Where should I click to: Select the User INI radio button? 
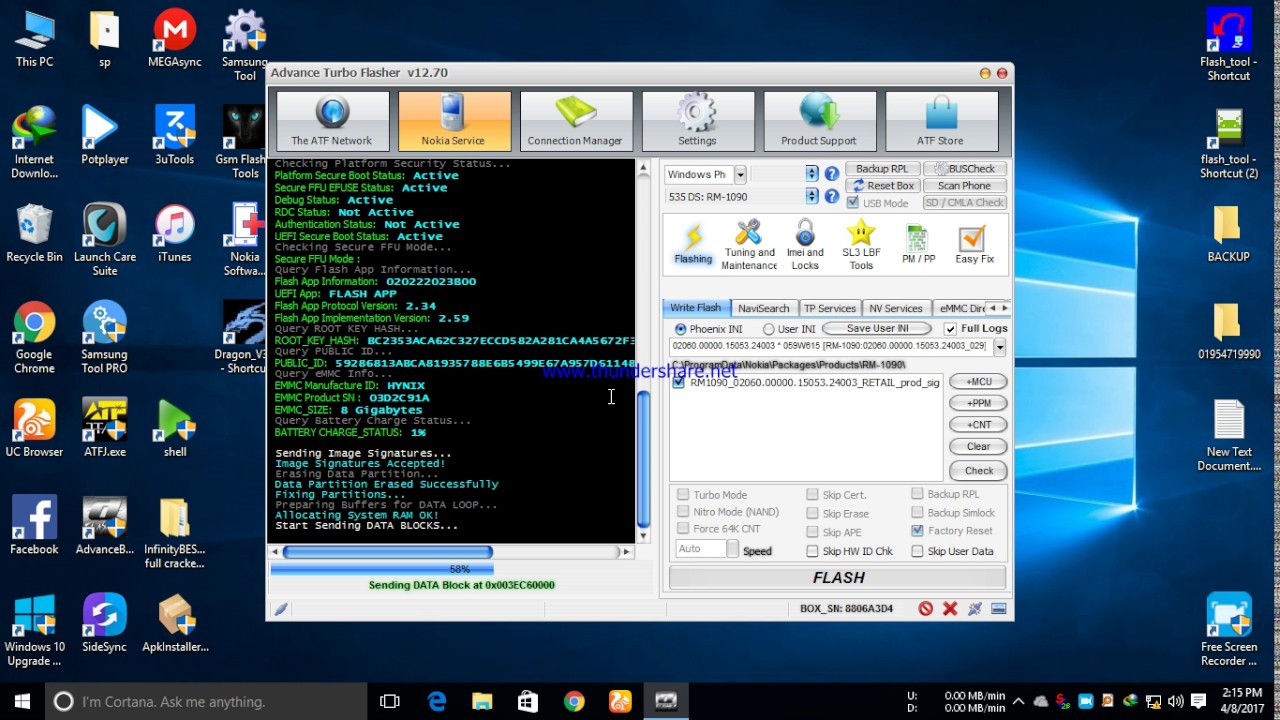coord(769,329)
